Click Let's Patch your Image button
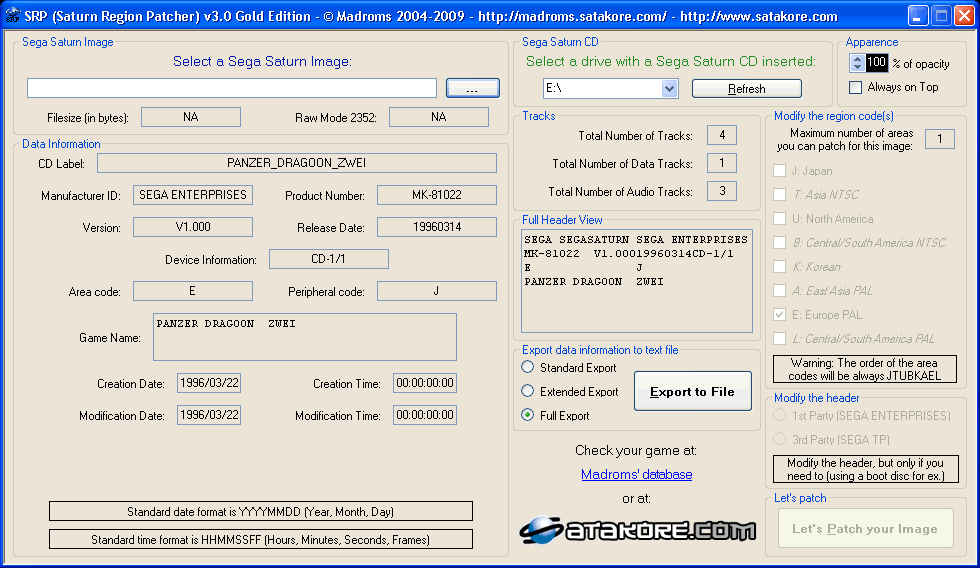 tap(866, 529)
